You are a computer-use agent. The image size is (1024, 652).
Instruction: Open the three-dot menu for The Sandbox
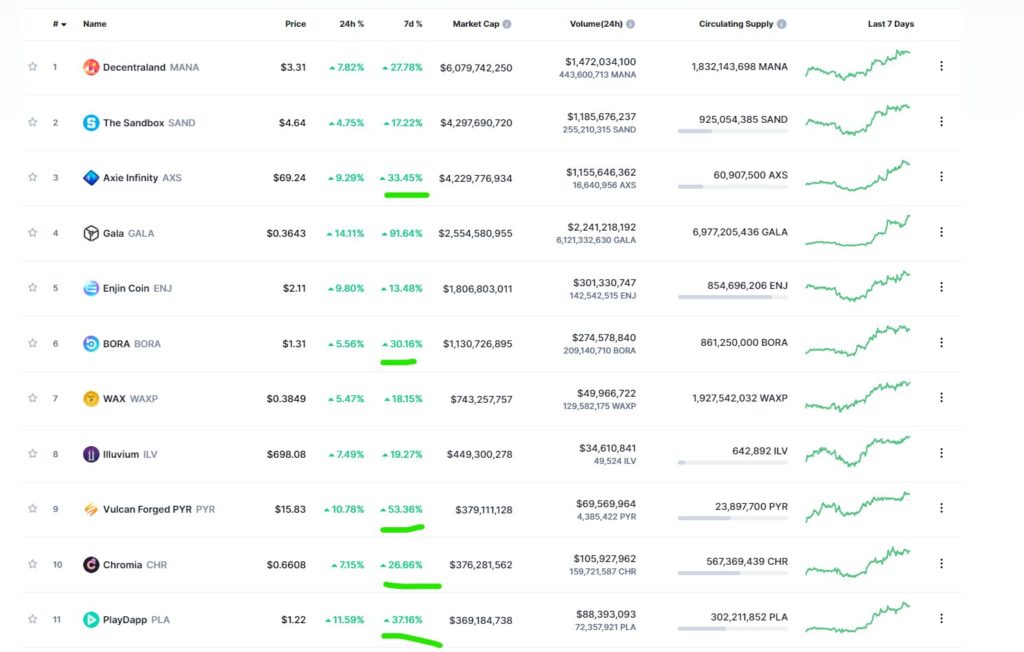[941, 122]
